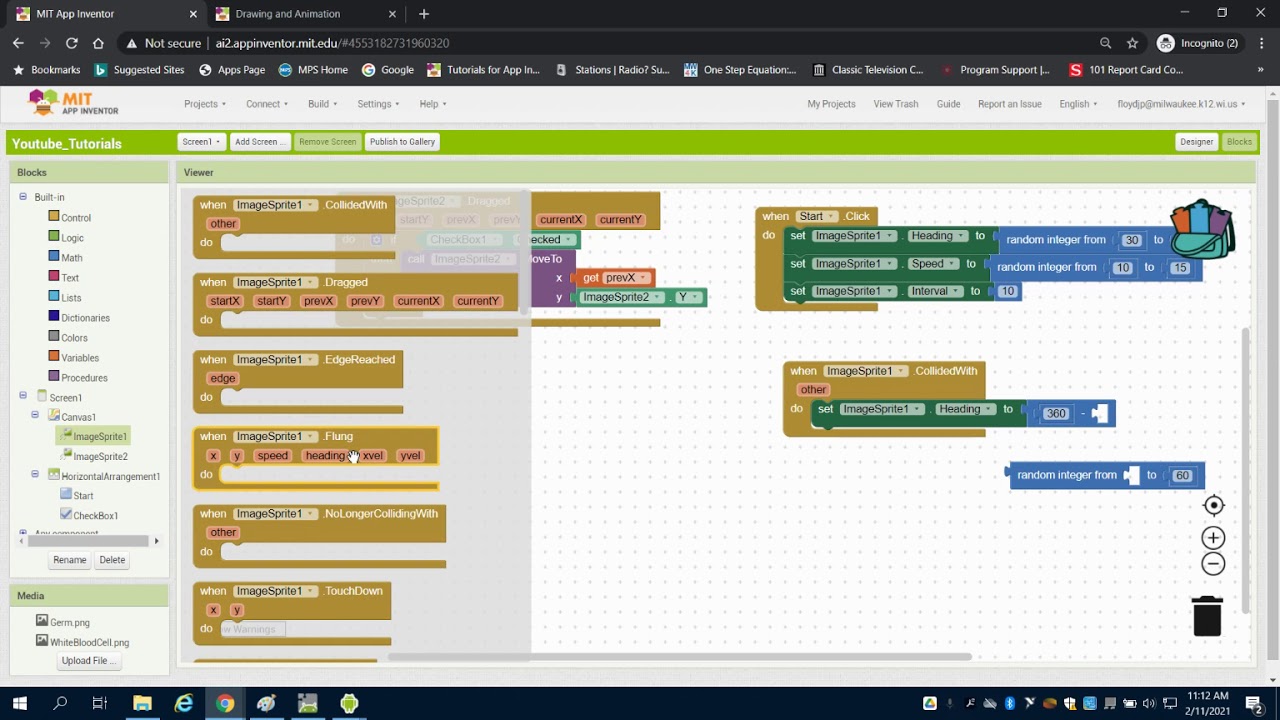The width and height of the screenshot is (1280, 720).
Task: Click the Add Screen button
Action: click(259, 142)
